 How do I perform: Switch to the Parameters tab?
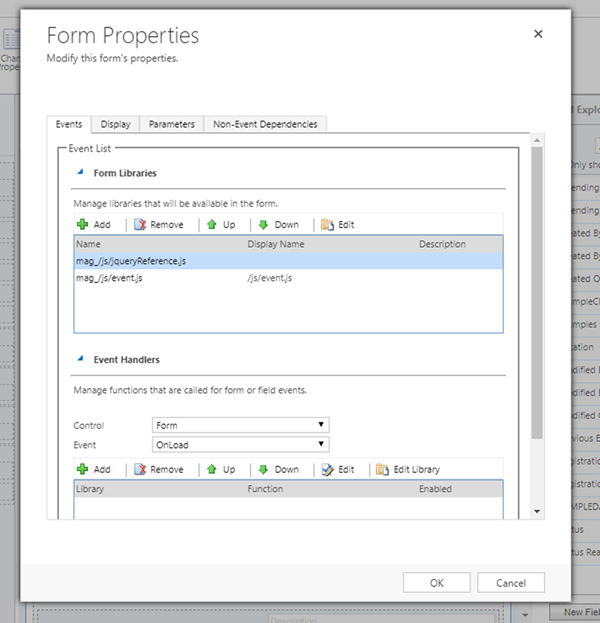[171, 124]
